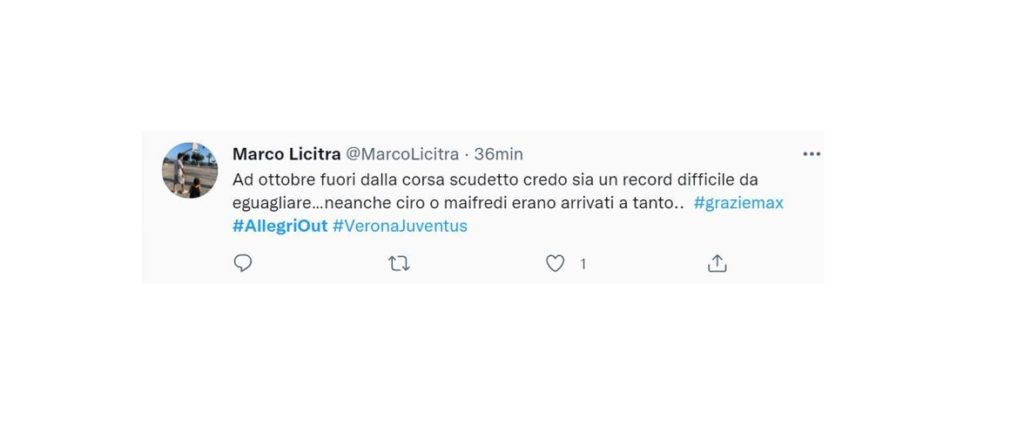Open the #graziemax hashtag

pyautogui.click(x=739, y=203)
